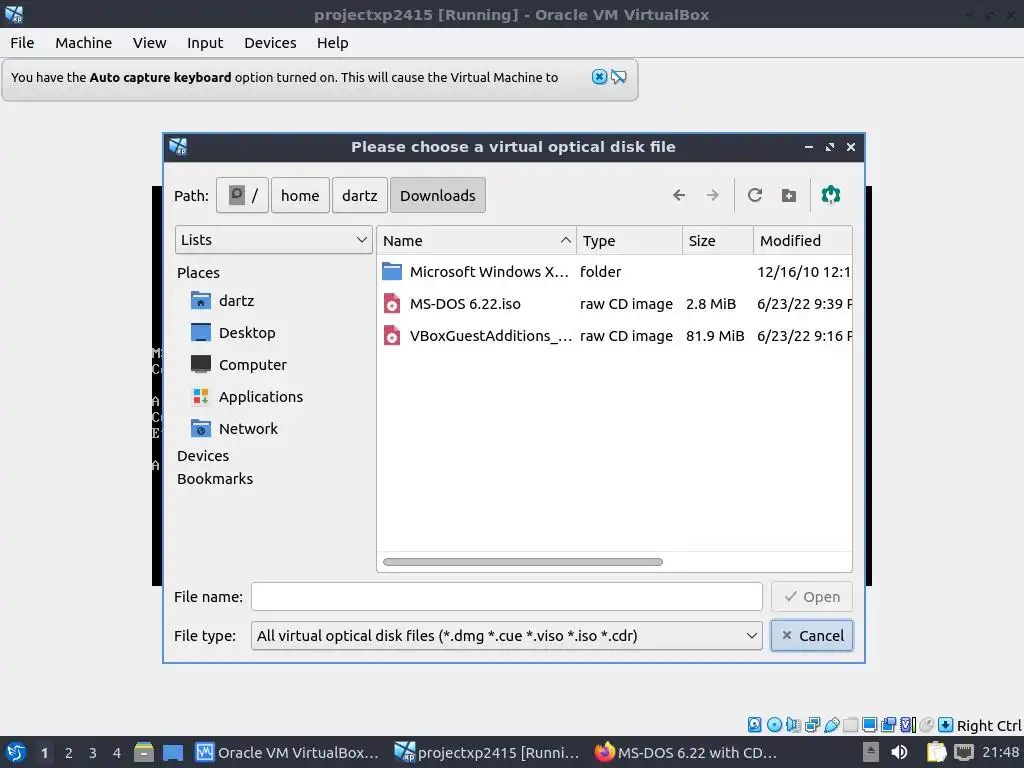Click the notification's do-not-show-again icon
The image size is (1024, 768).
click(618, 77)
